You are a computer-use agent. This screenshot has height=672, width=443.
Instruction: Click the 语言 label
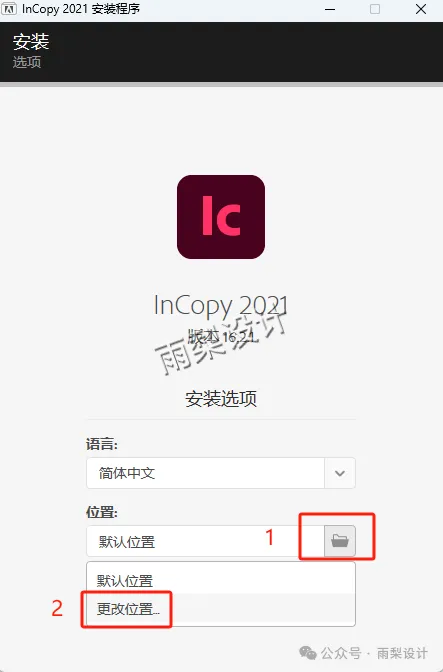pyautogui.click(x=102, y=444)
